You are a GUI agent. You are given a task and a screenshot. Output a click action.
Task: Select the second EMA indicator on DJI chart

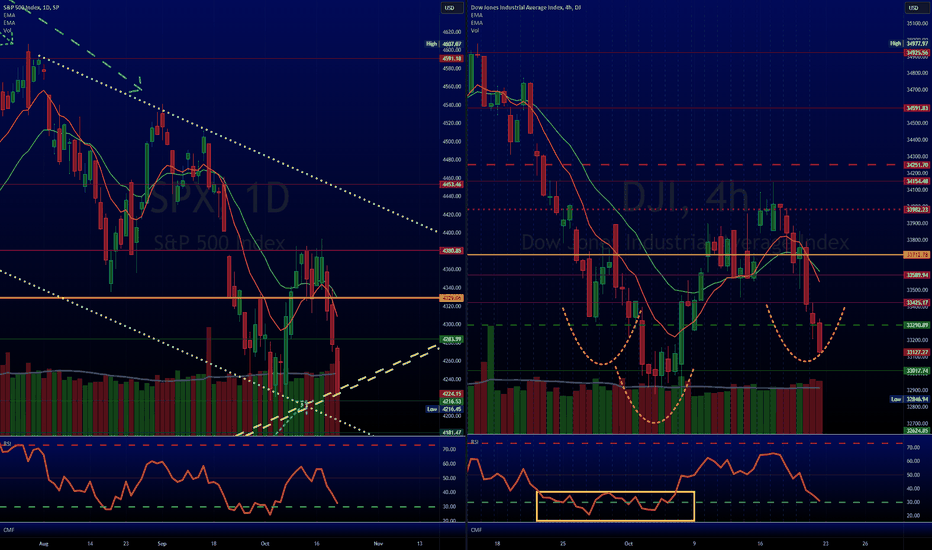tap(477, 23)
